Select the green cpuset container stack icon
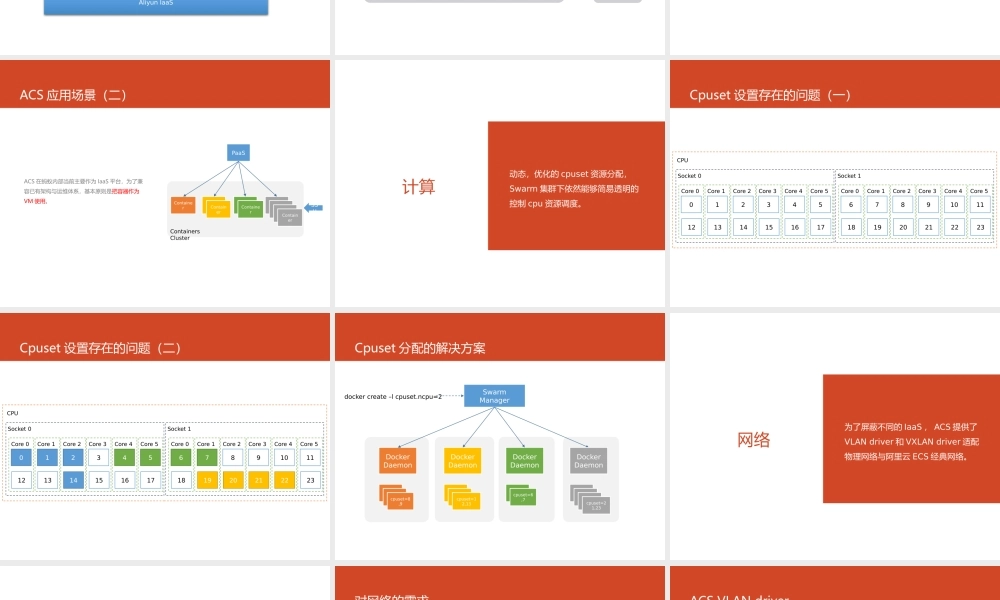 click(x=522, y=493)
